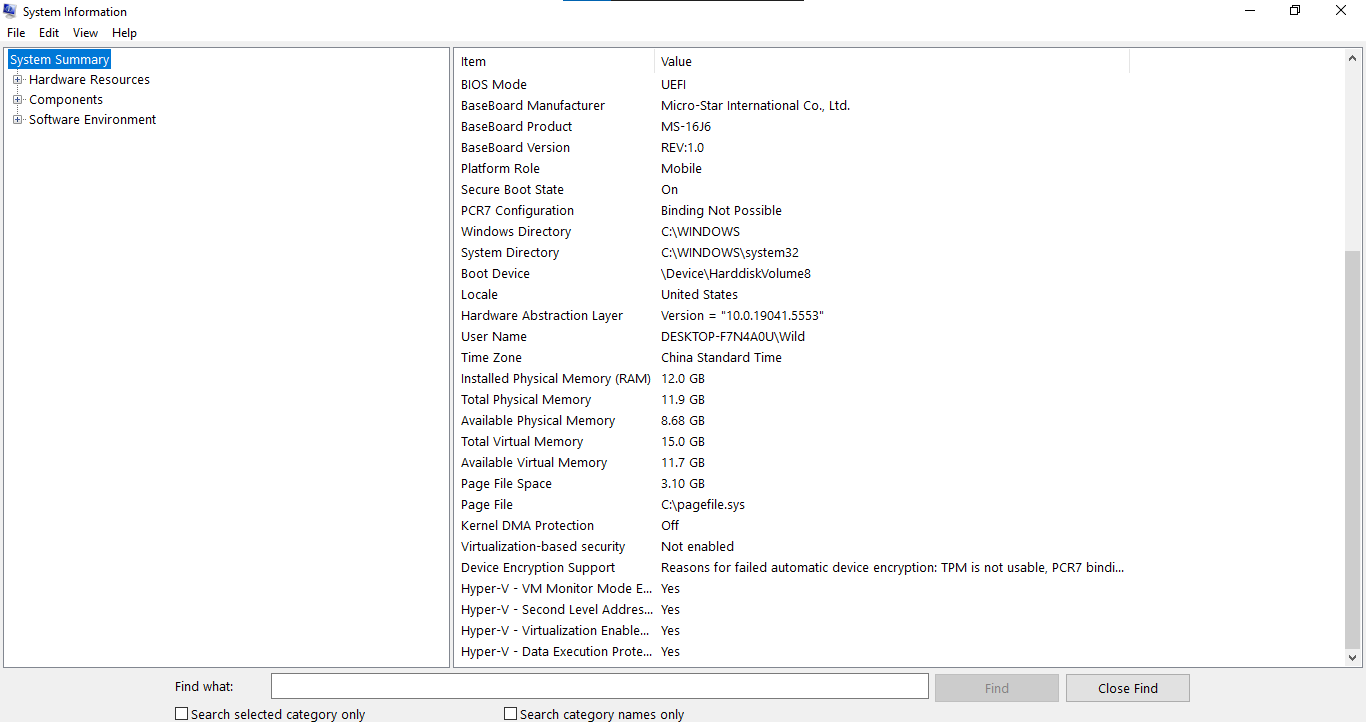Select the Secure Boot State row
1366x722 pixels.
tap(792, 190)
